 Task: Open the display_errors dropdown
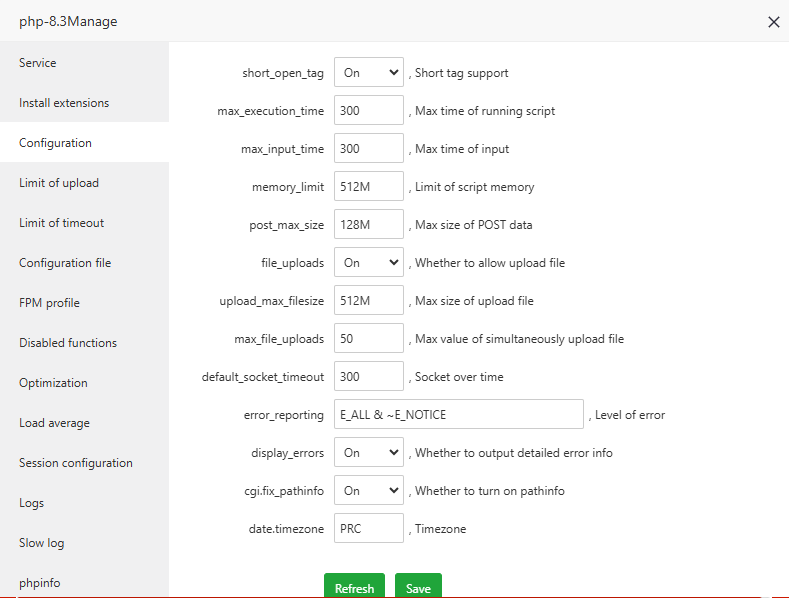click(x=368, y=453)
